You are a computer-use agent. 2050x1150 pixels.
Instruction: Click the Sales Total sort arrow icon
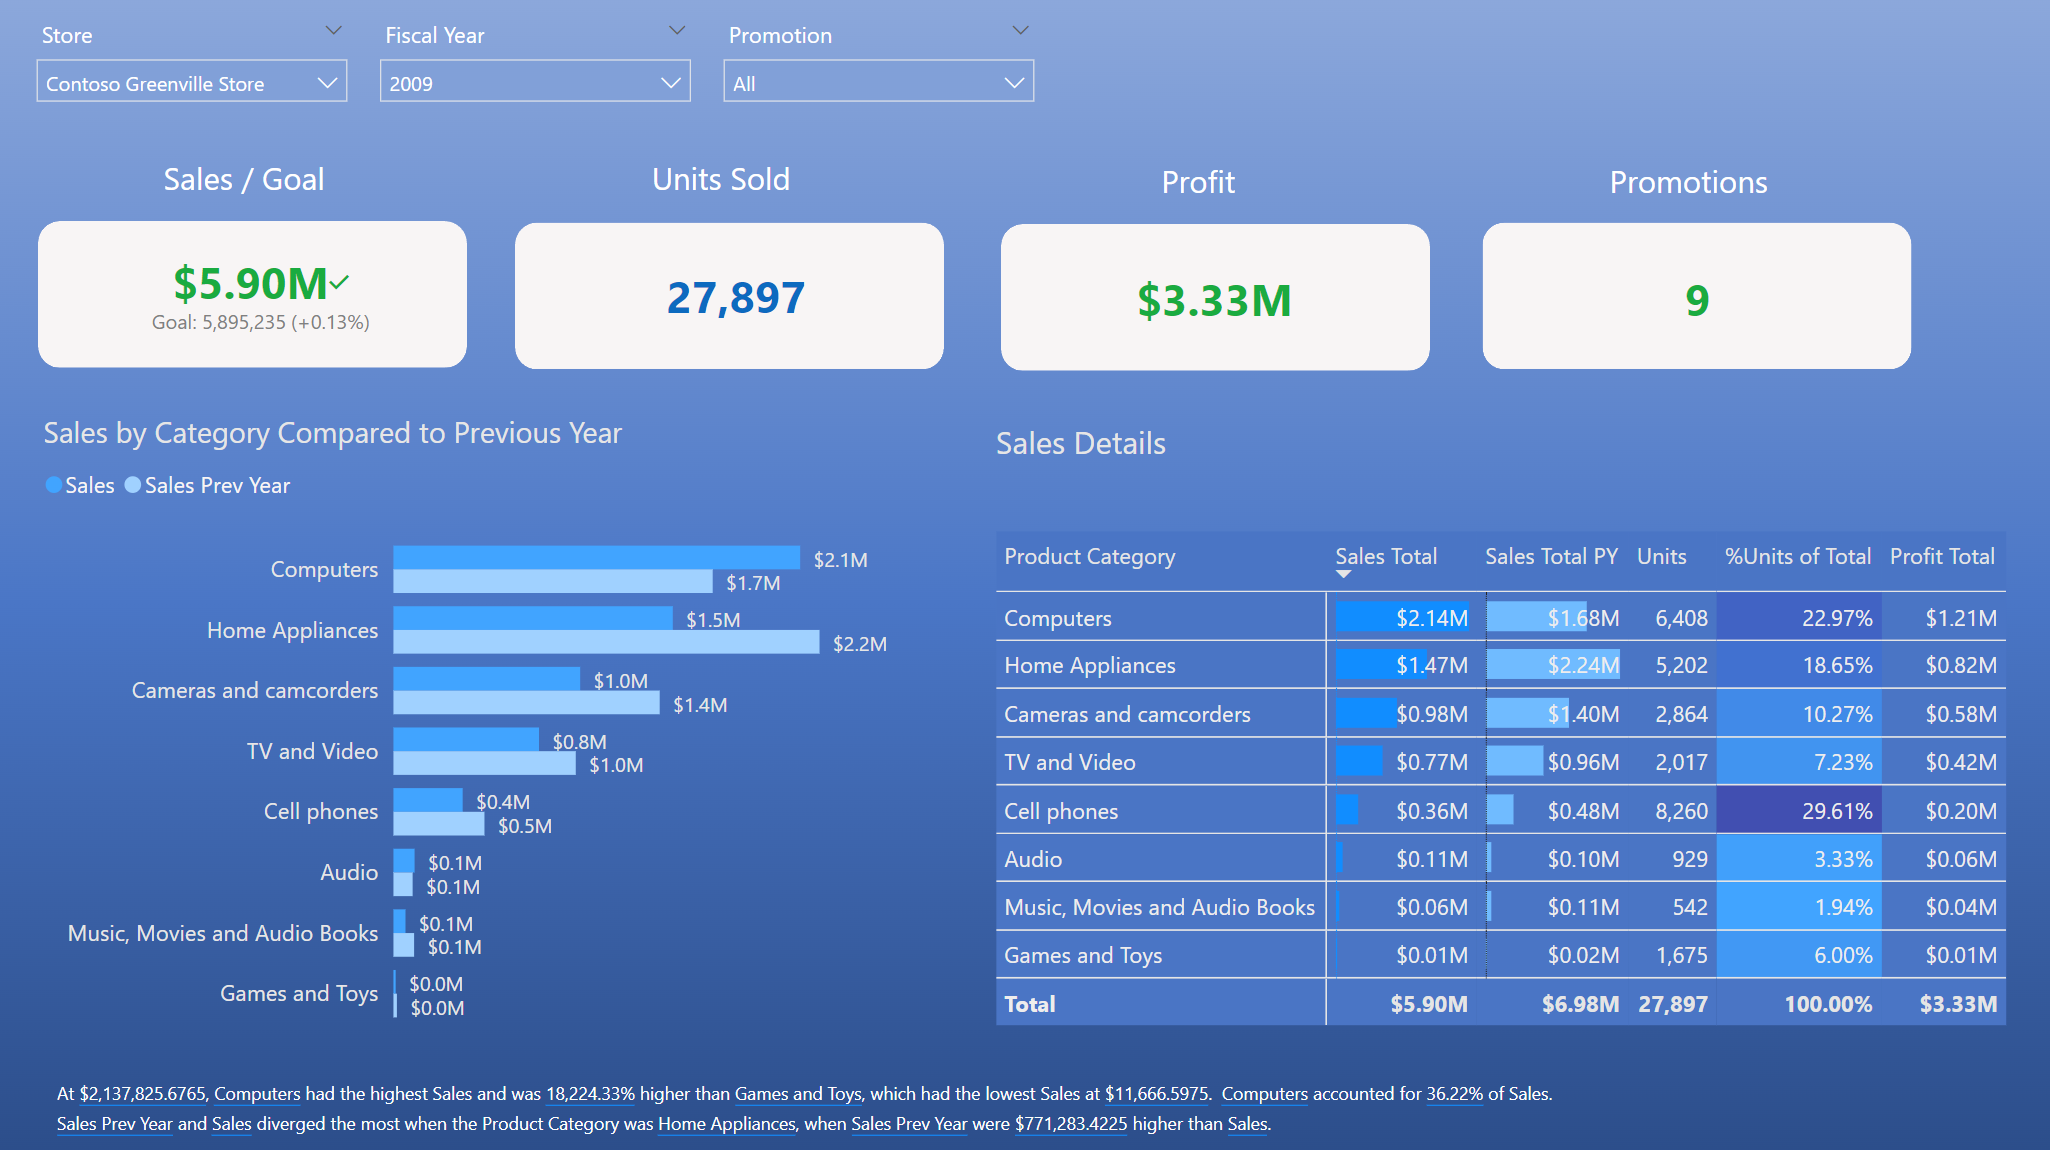[1343, 574]
